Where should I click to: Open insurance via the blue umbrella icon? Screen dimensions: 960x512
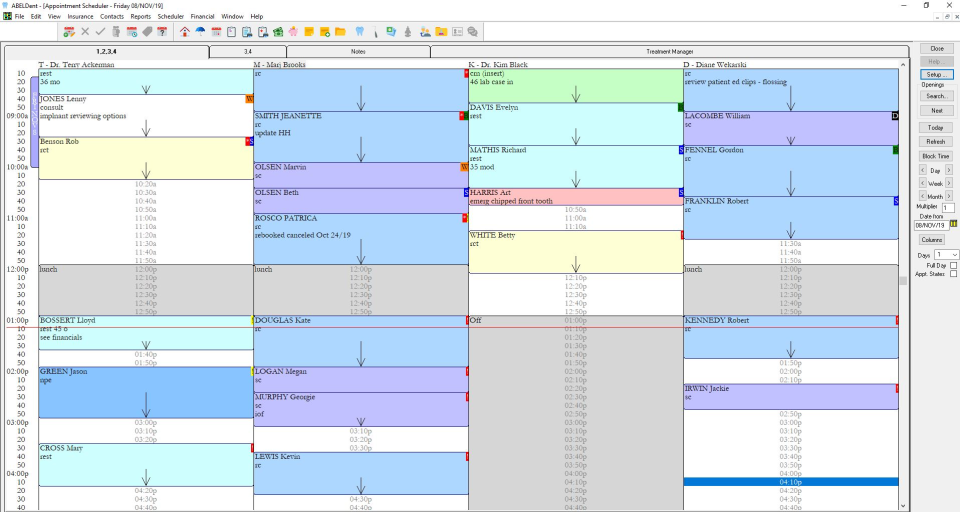click(x=200, y=32)
